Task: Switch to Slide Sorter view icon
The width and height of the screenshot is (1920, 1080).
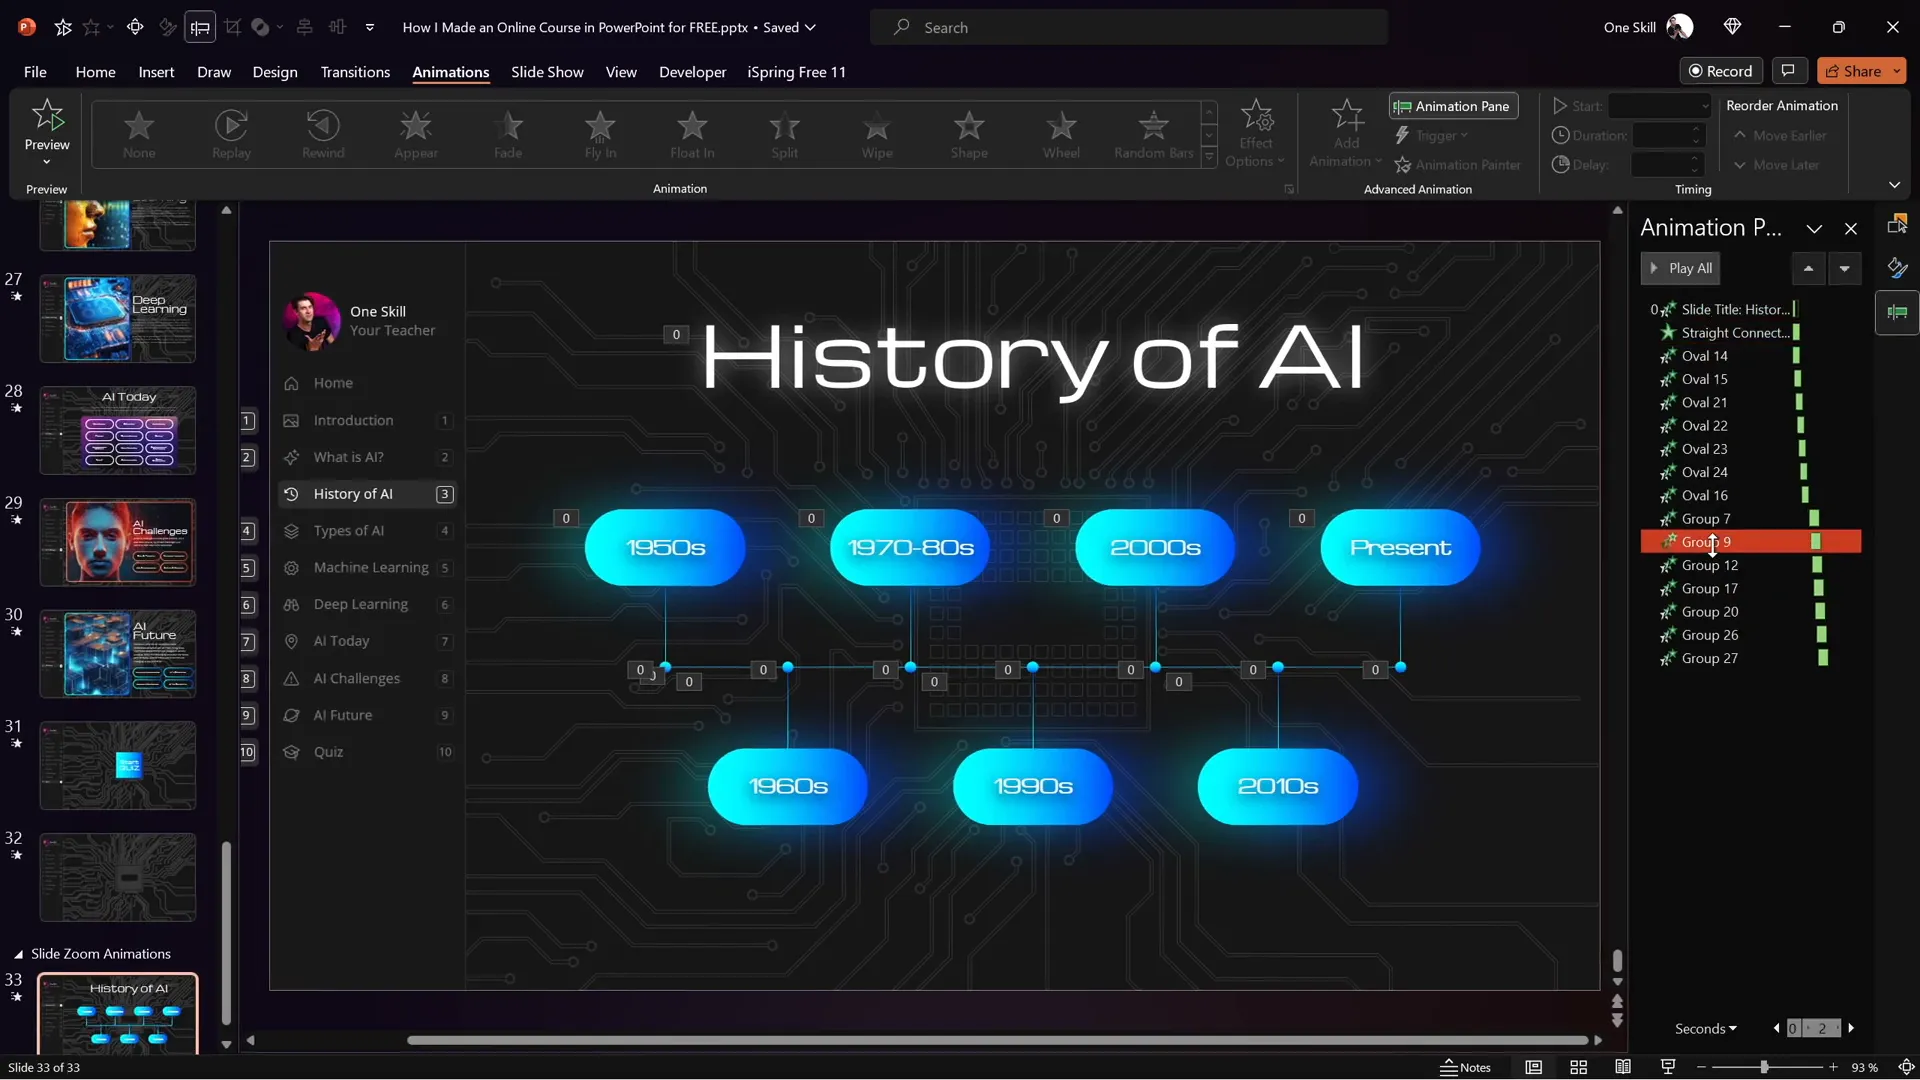Action: pos(1578,1067)
